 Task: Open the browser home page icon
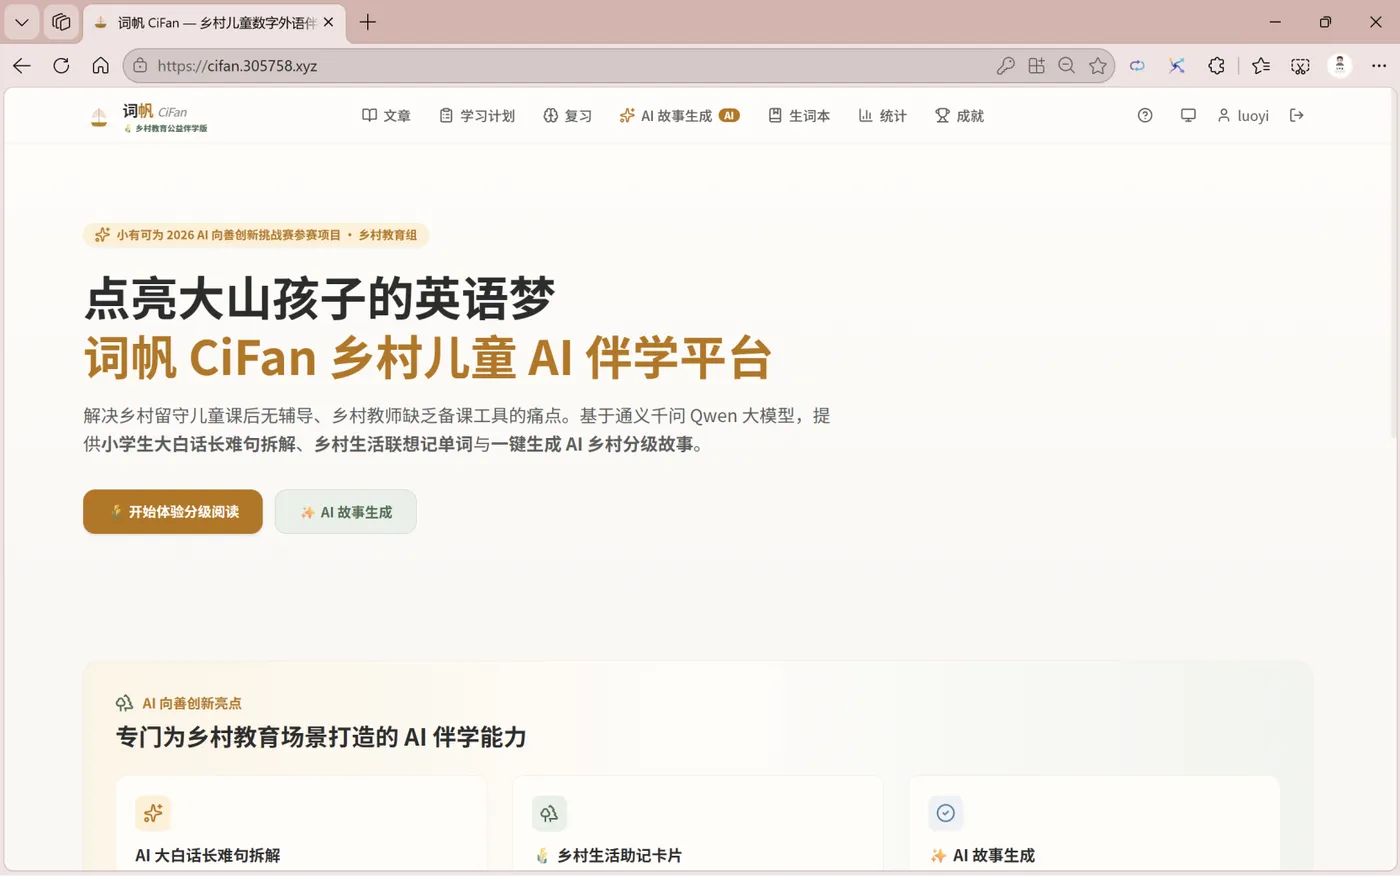point(100,66)
